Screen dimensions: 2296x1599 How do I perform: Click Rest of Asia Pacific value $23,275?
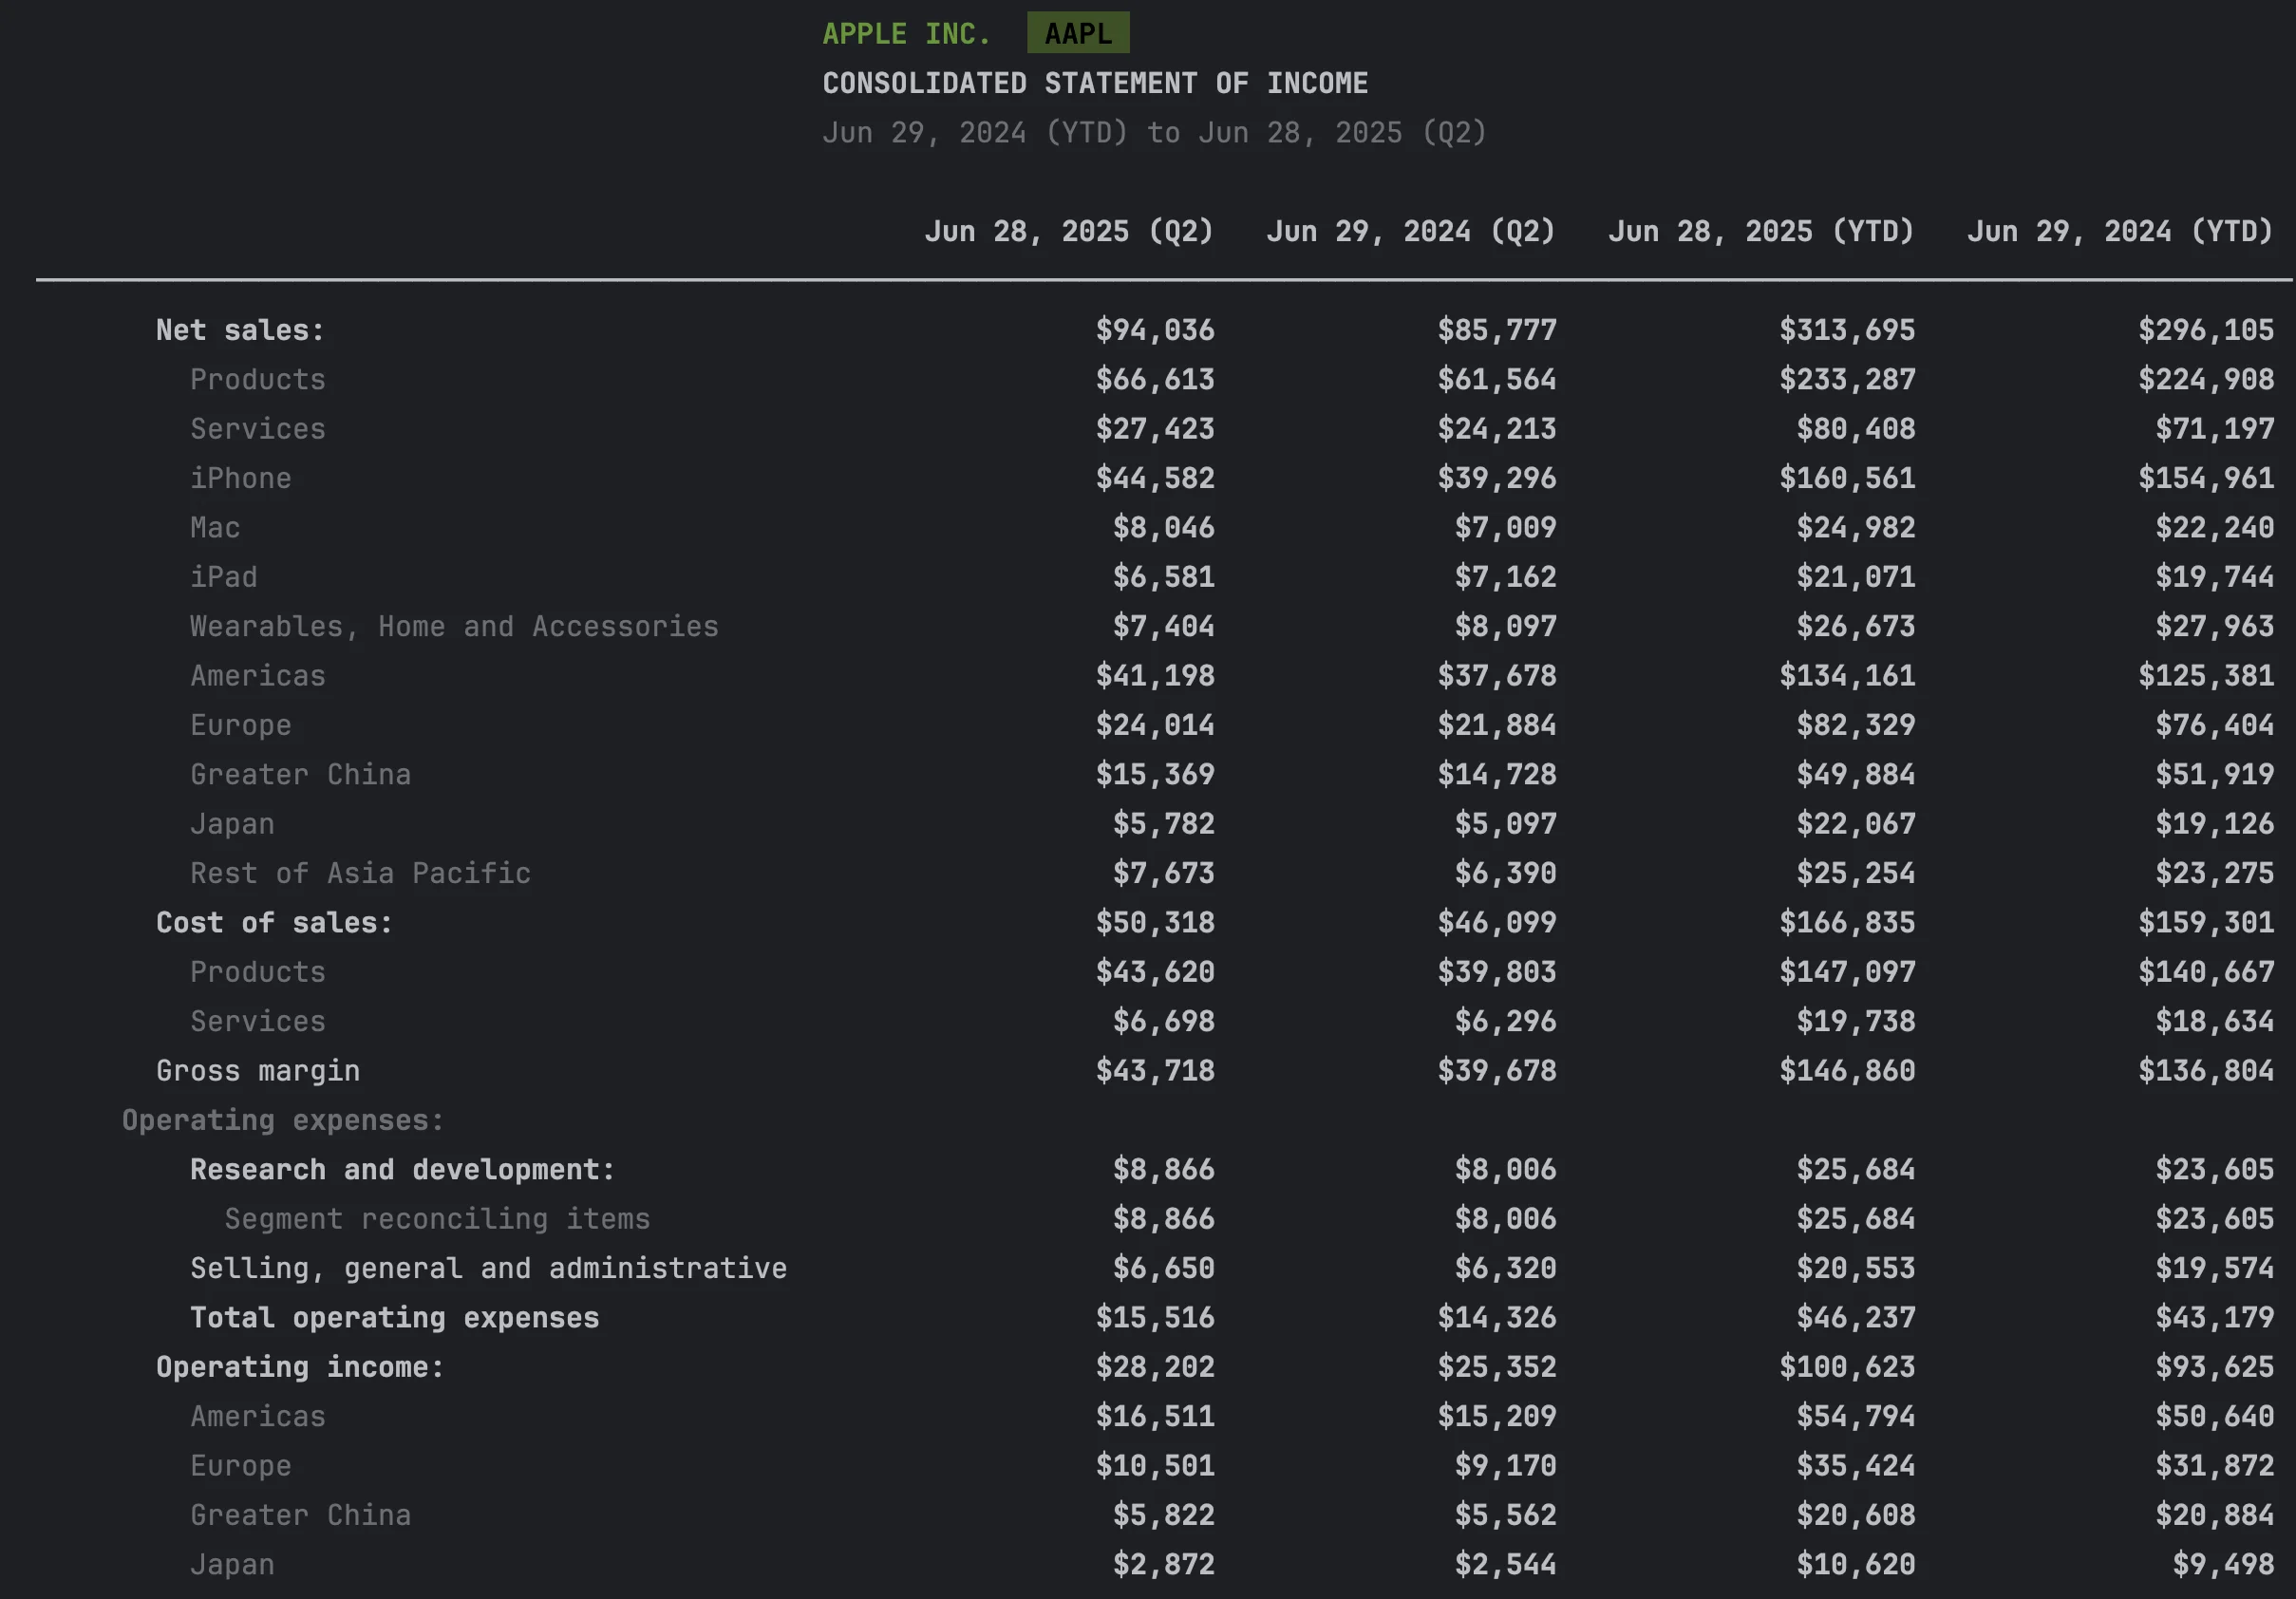click(2214, 873)
